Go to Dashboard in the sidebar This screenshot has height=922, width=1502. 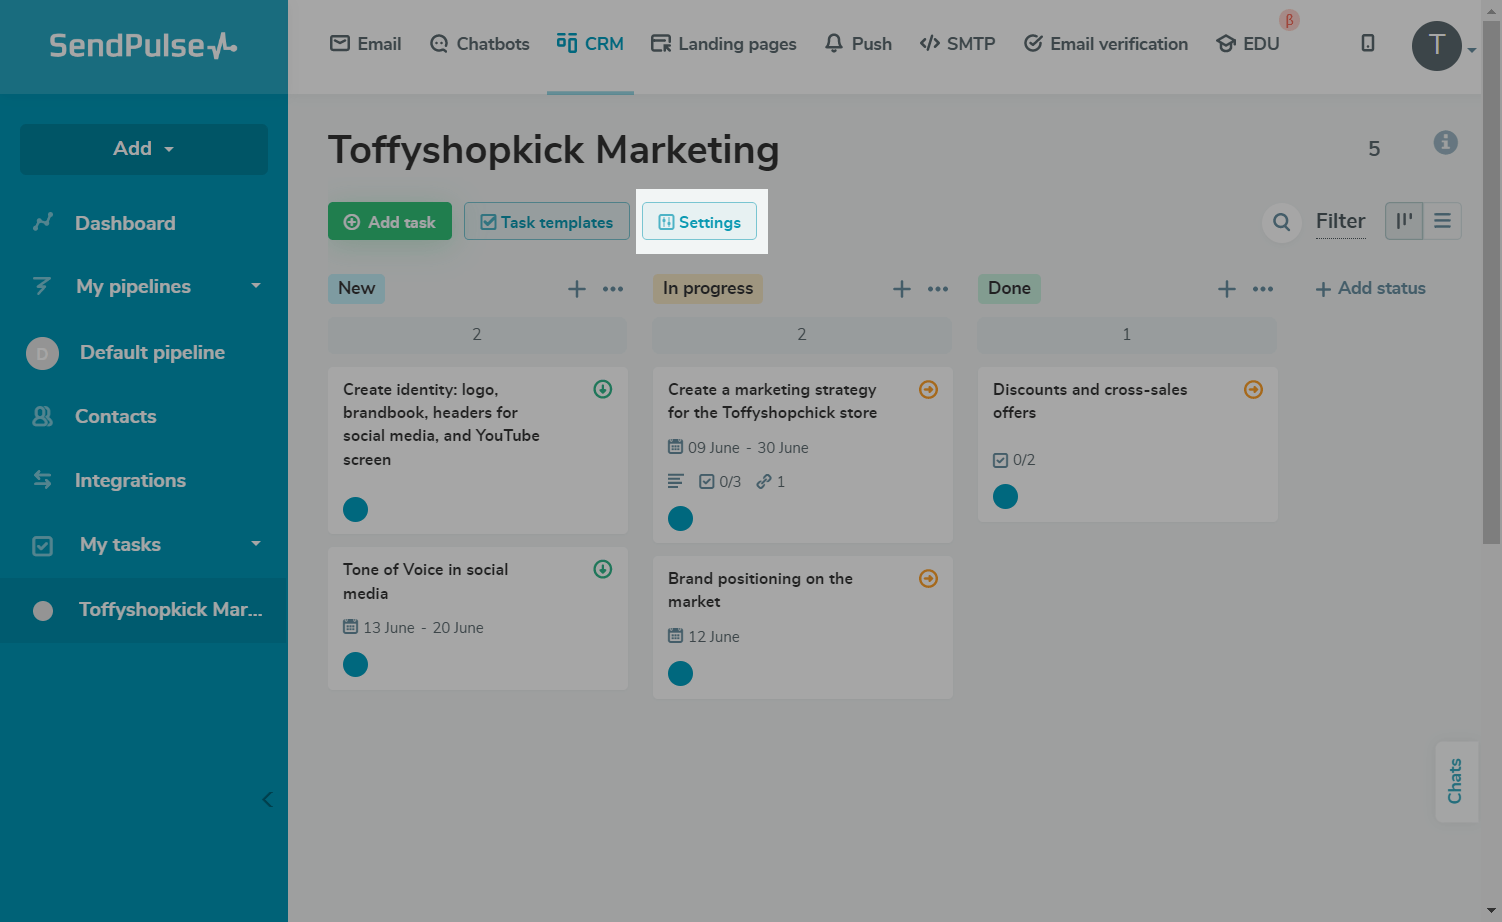coord(125,223)
